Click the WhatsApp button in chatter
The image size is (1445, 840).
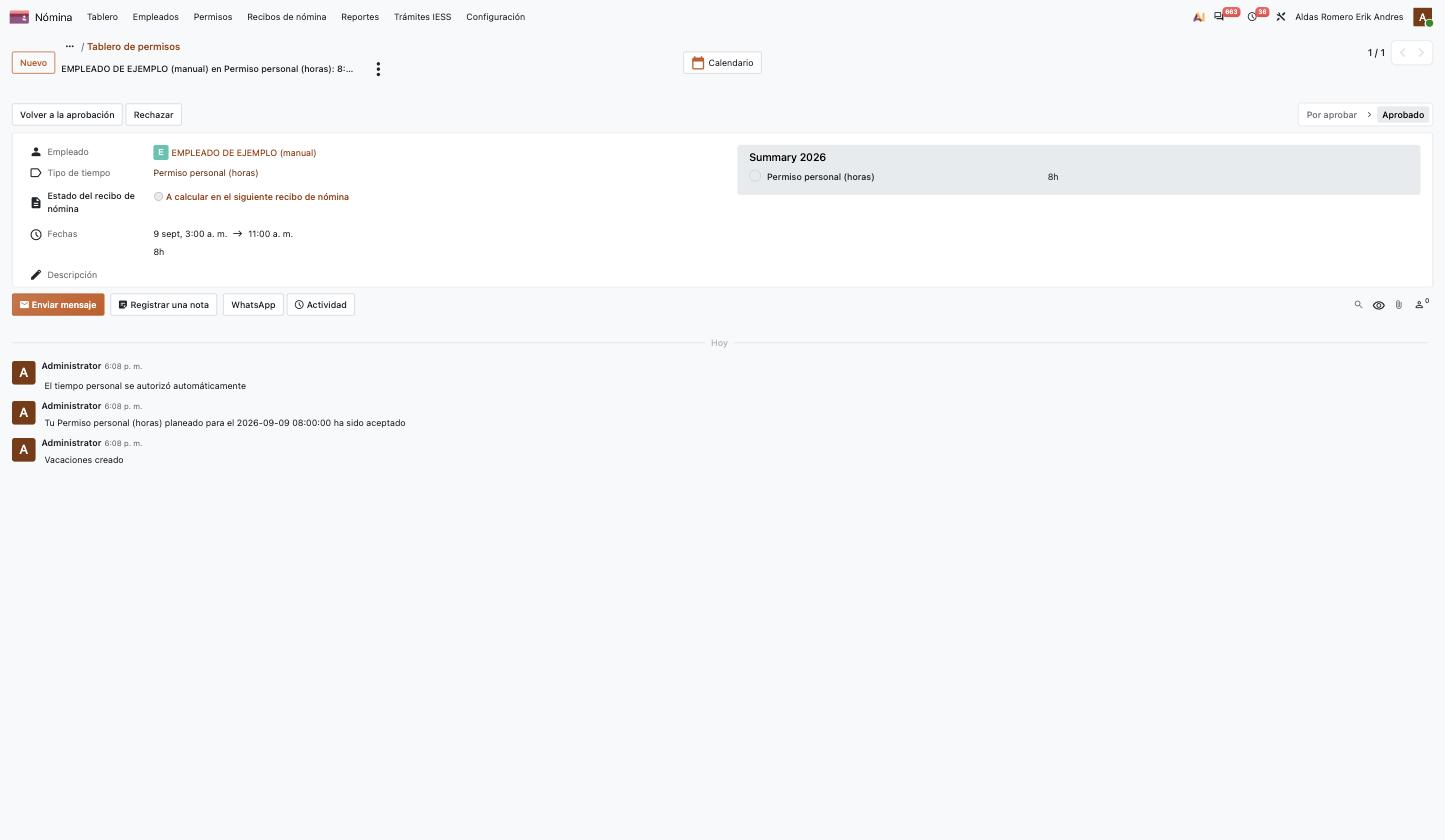click(x=253, y=305)
